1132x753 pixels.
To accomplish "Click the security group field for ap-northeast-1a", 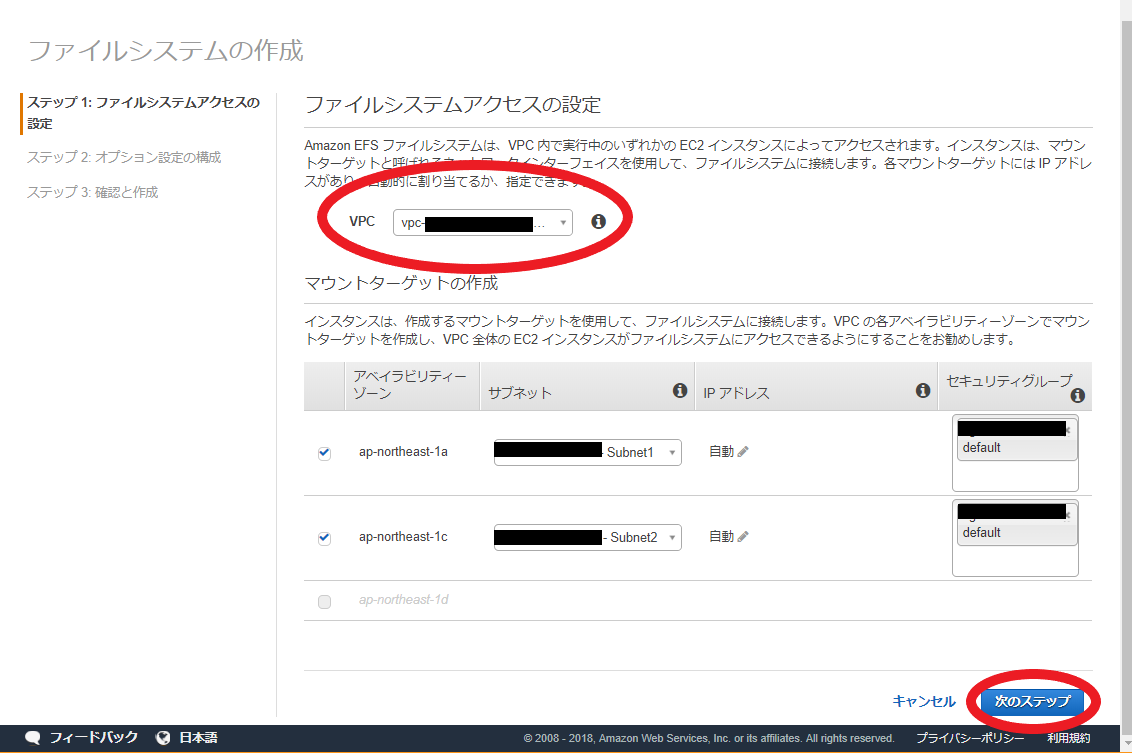I will (x=1015, y=453).
